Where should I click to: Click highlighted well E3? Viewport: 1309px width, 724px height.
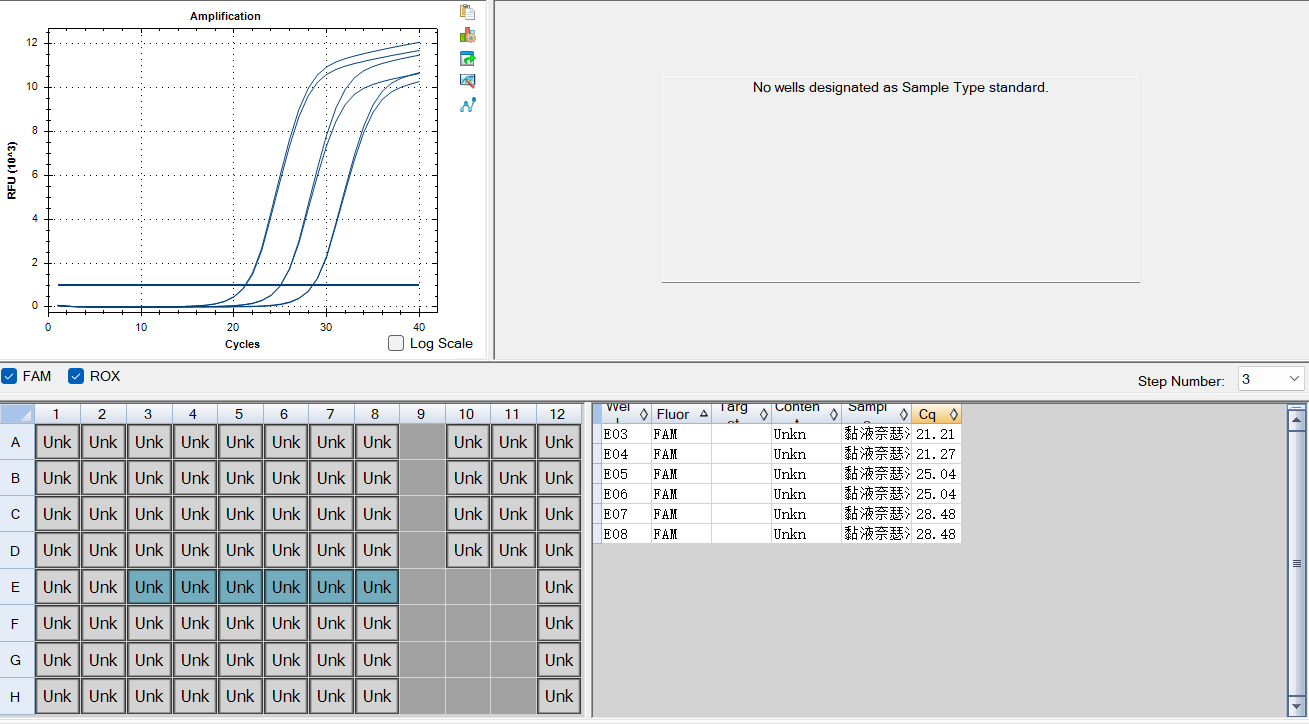tap(149, 587)
